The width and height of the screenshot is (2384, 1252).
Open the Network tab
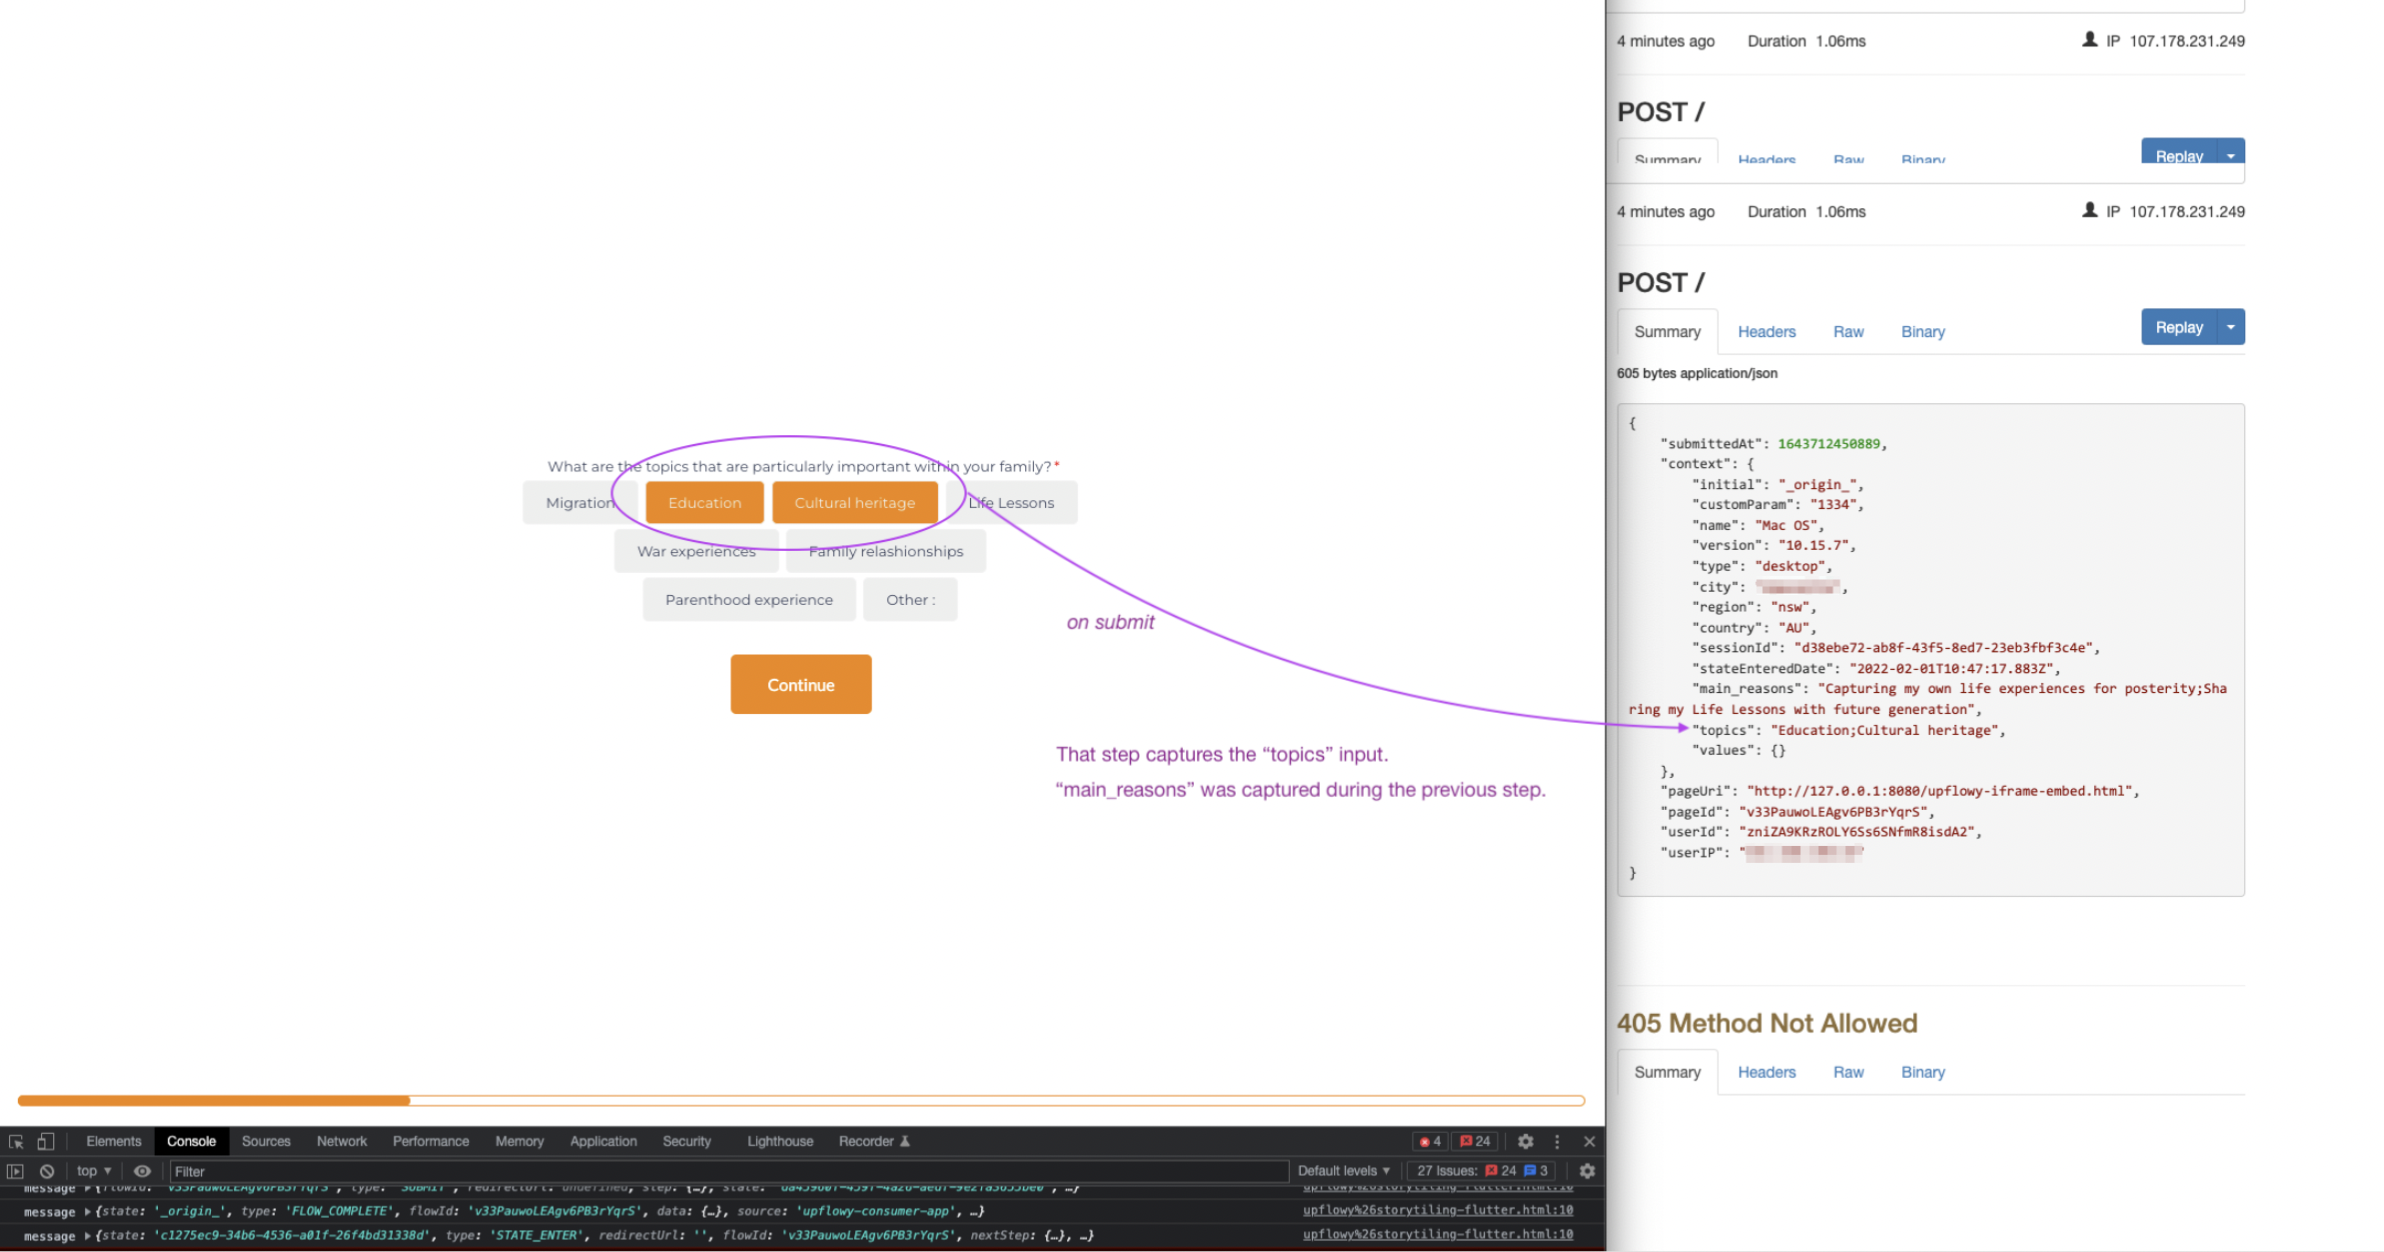tap(342, 1141)
